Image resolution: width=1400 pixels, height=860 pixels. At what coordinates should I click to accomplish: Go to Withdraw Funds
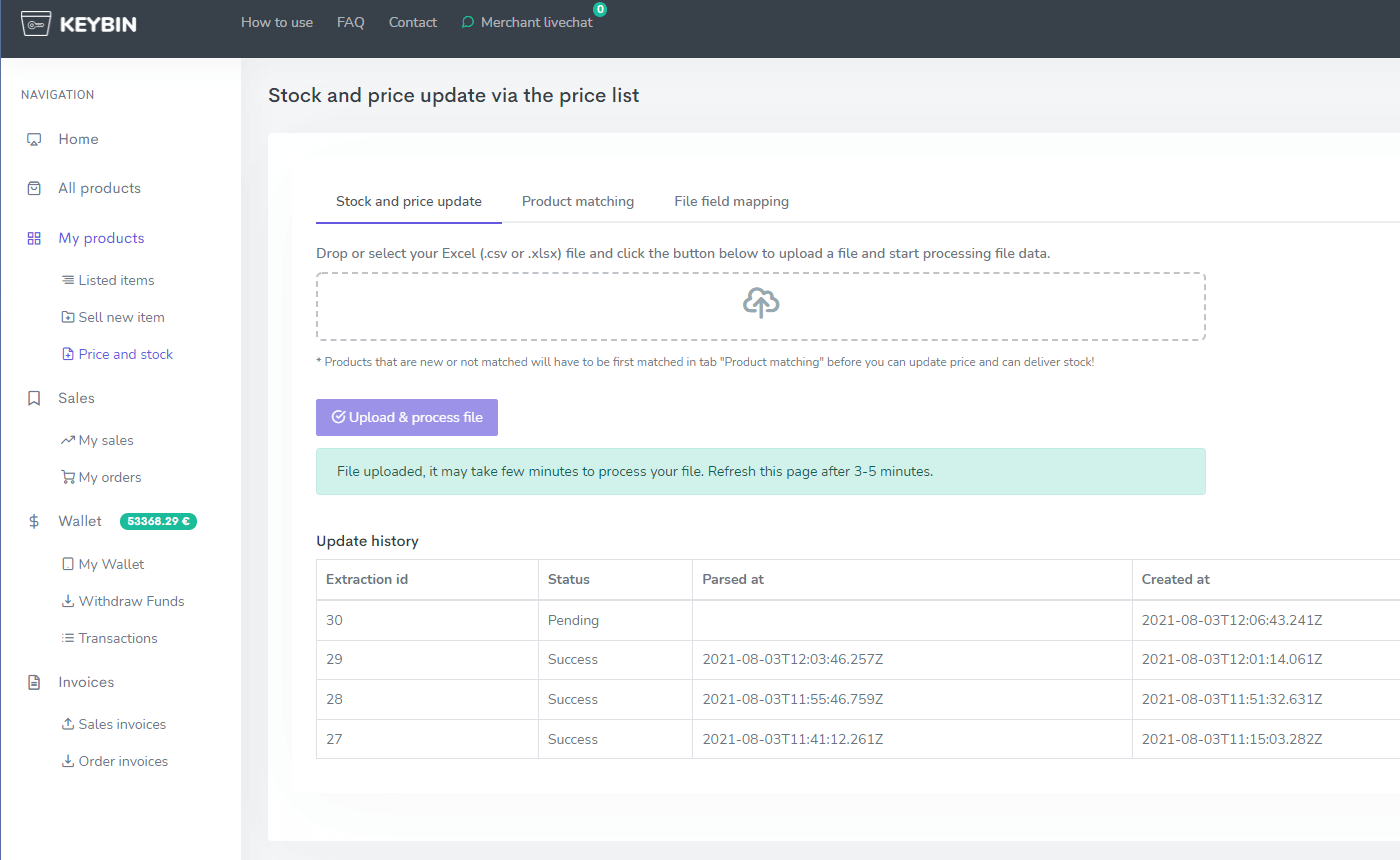(x=132, y=602)
